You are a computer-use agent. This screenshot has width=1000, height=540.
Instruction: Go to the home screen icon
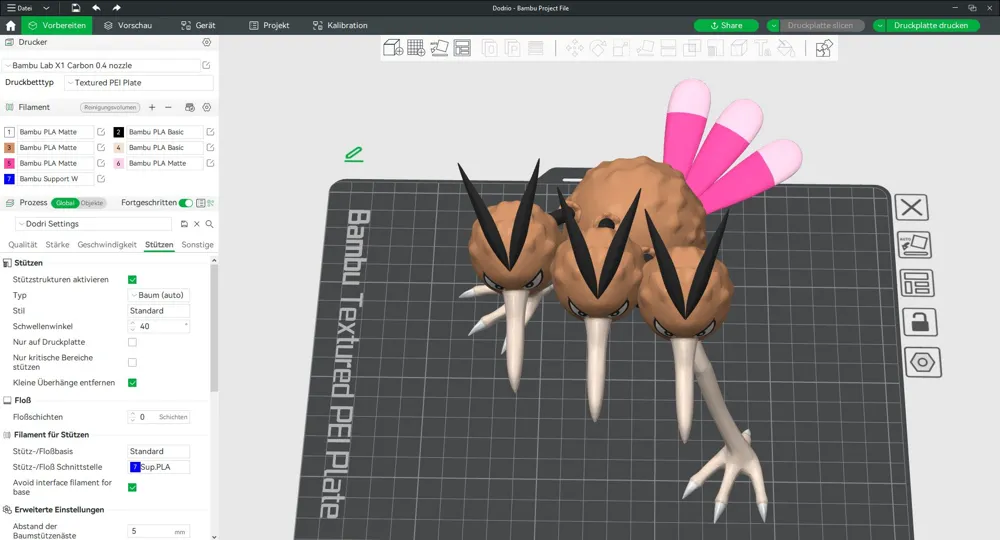tap(10, 26)
